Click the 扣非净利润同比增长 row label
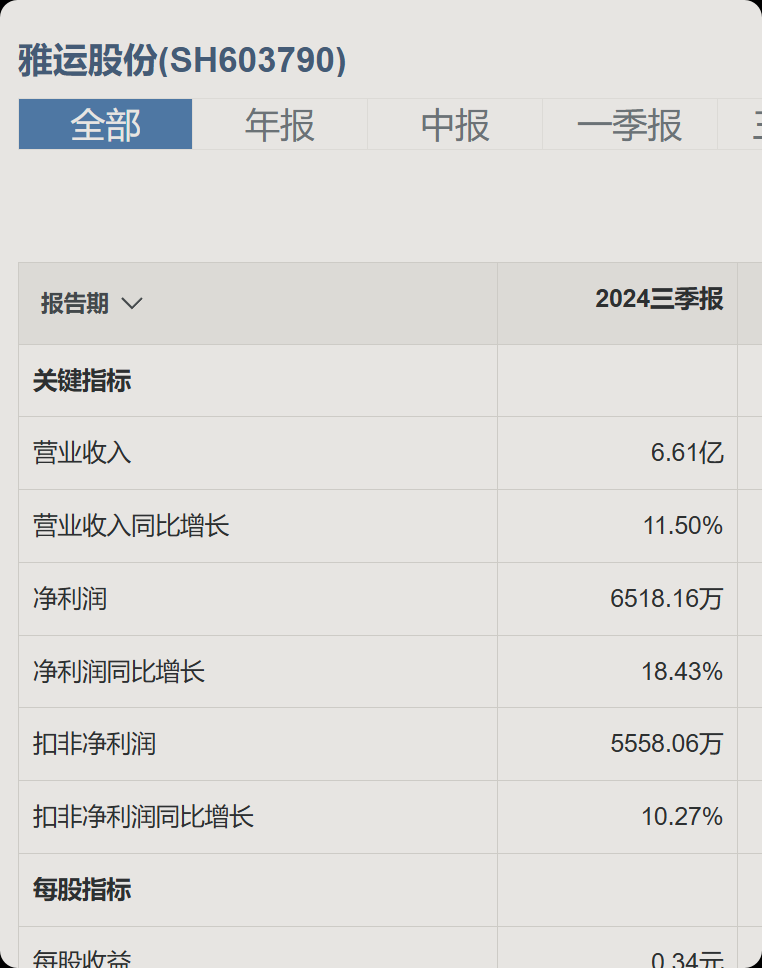 coord(143,817)
